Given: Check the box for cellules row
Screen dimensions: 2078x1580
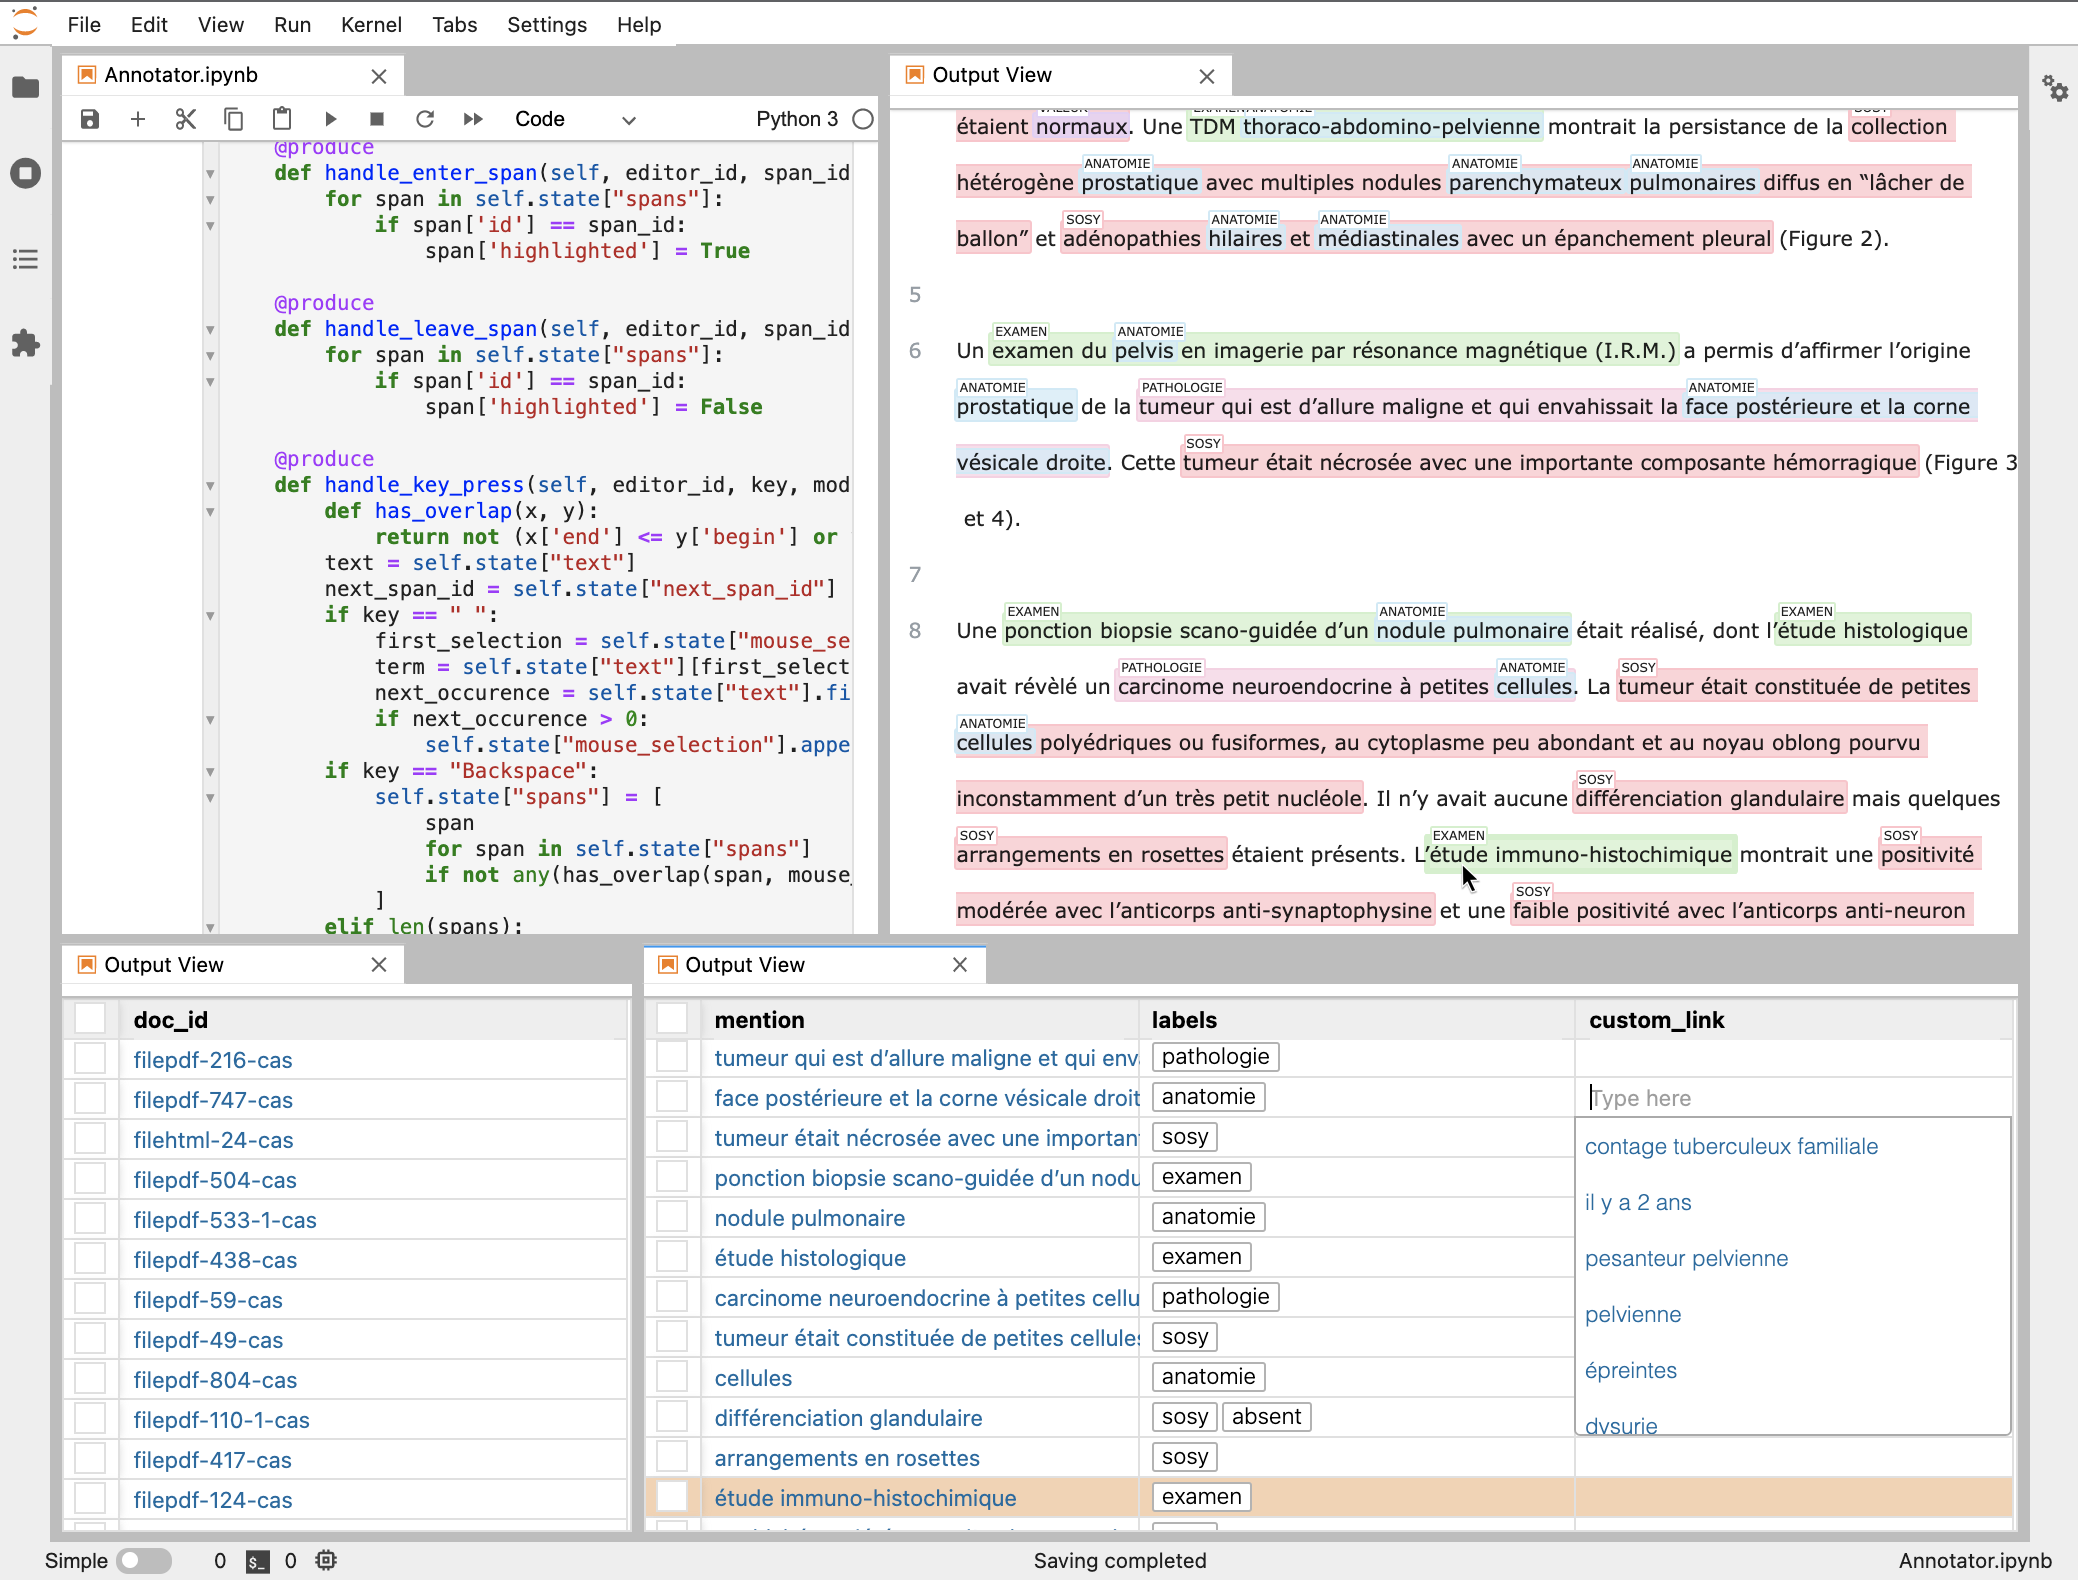Looking at the screenshot, I should coord(672,1376).
